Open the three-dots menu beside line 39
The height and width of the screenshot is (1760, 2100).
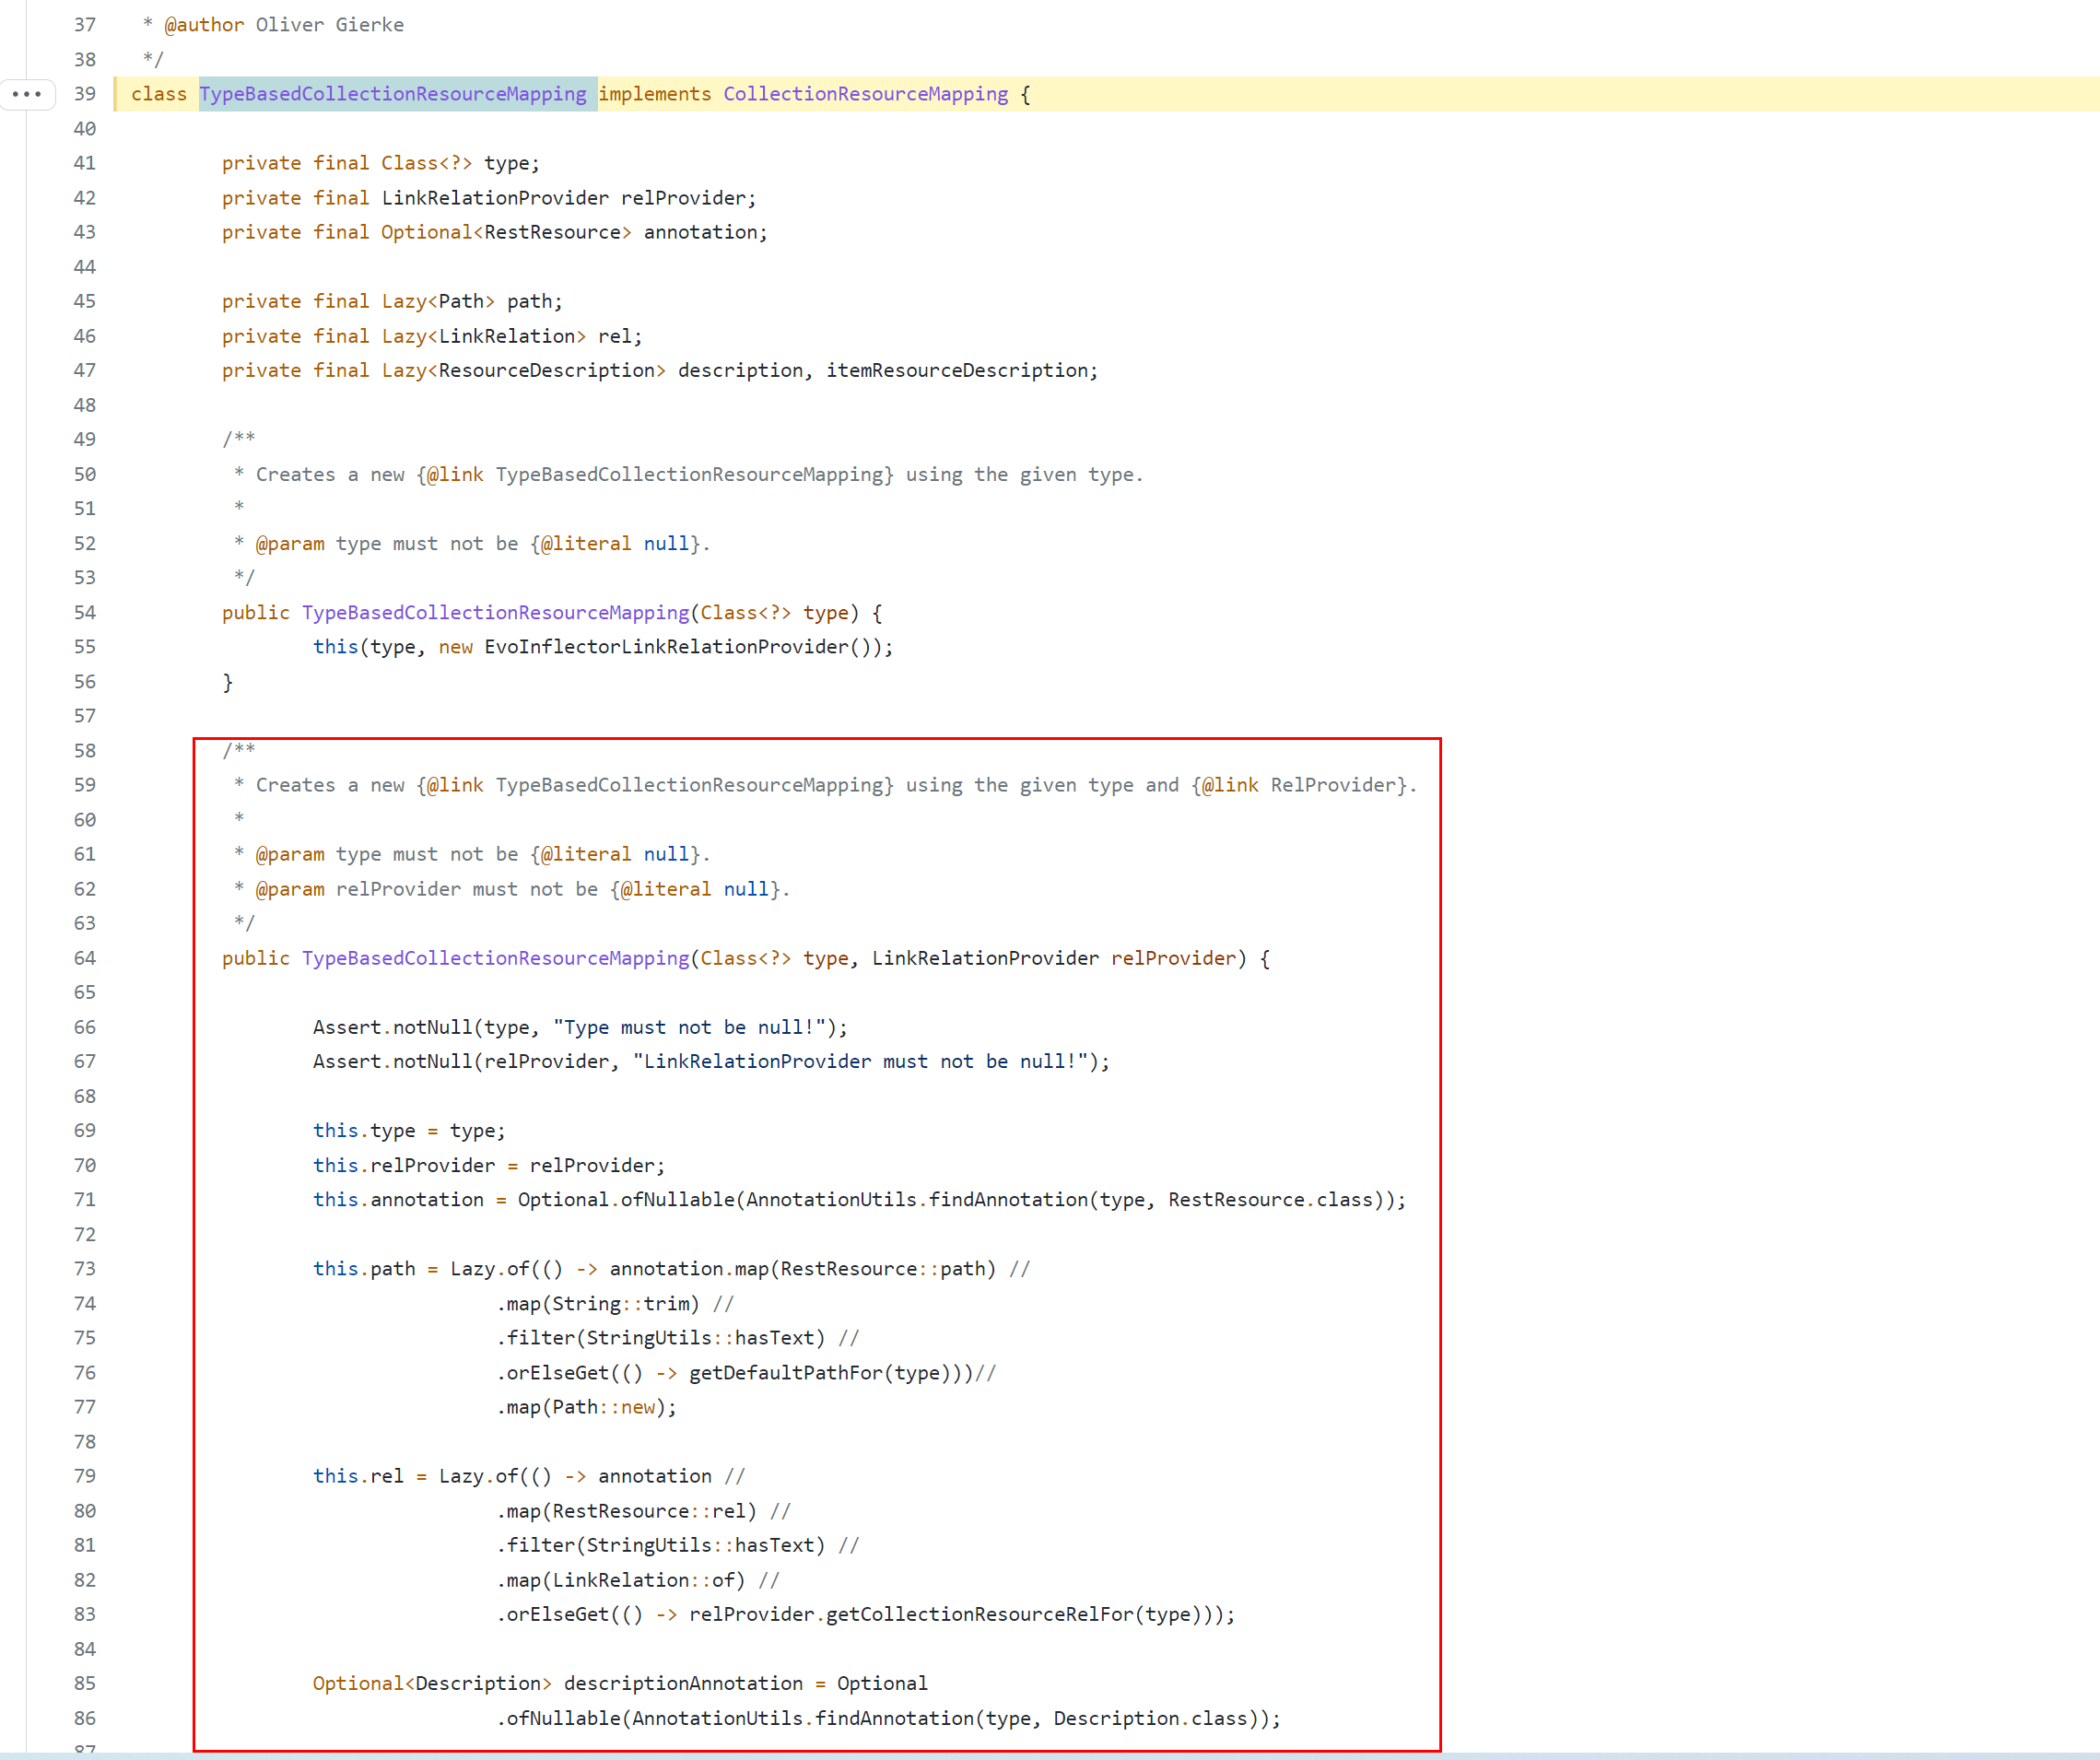point(27,94)
